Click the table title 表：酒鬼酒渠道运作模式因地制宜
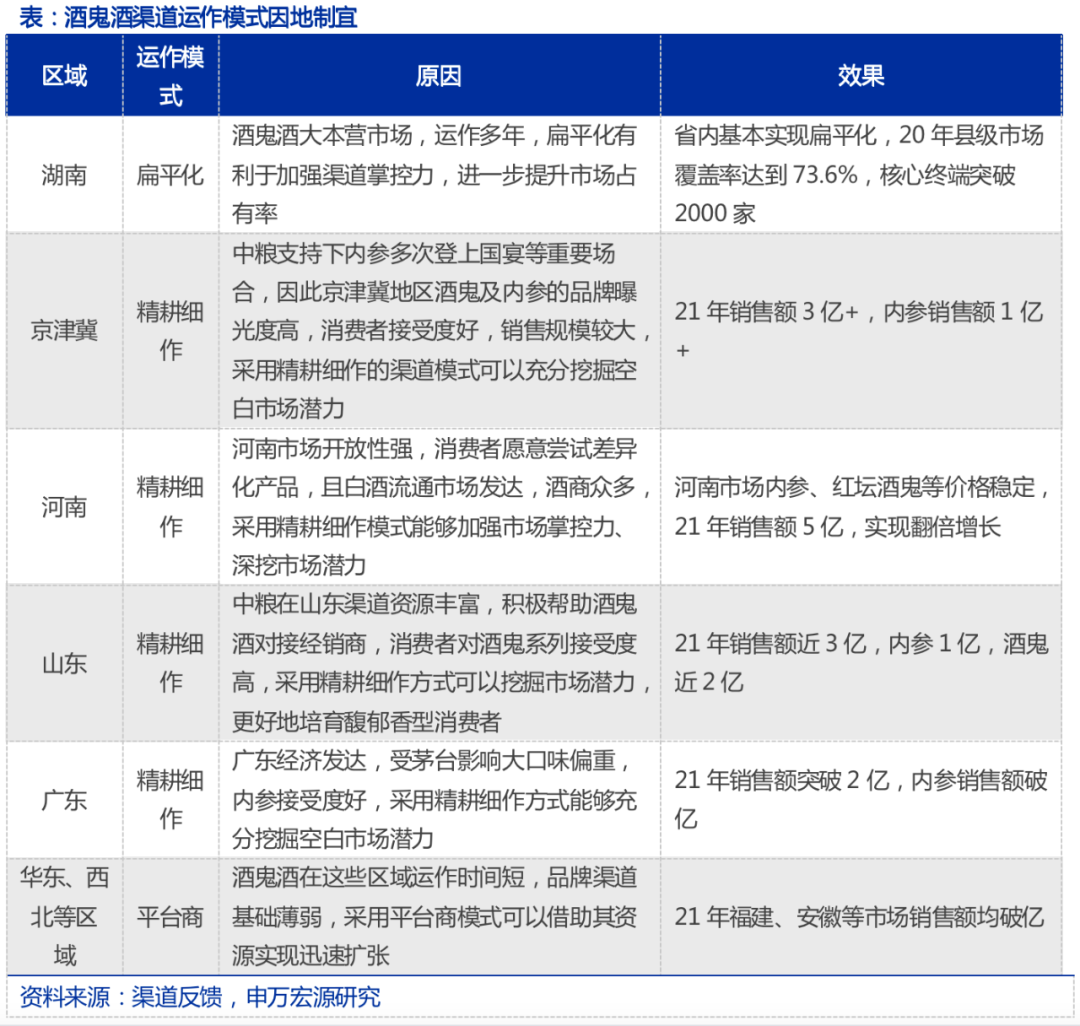1080x1026 pixels. coord(188,17)
